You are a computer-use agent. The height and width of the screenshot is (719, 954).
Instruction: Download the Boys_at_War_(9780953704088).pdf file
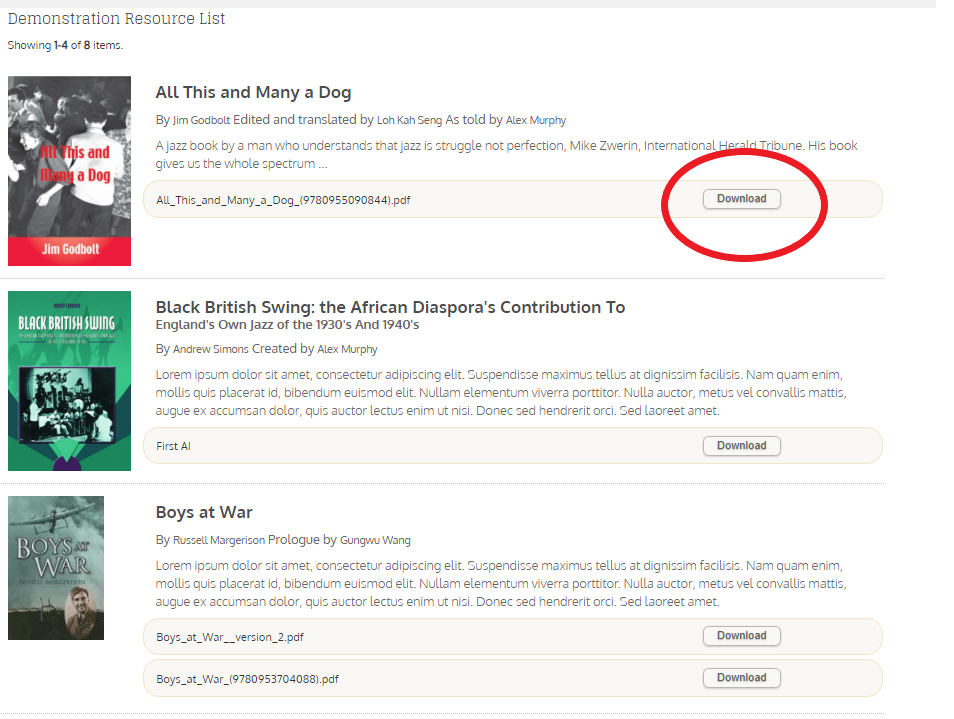pyautogui.click(x=741, y=678)
